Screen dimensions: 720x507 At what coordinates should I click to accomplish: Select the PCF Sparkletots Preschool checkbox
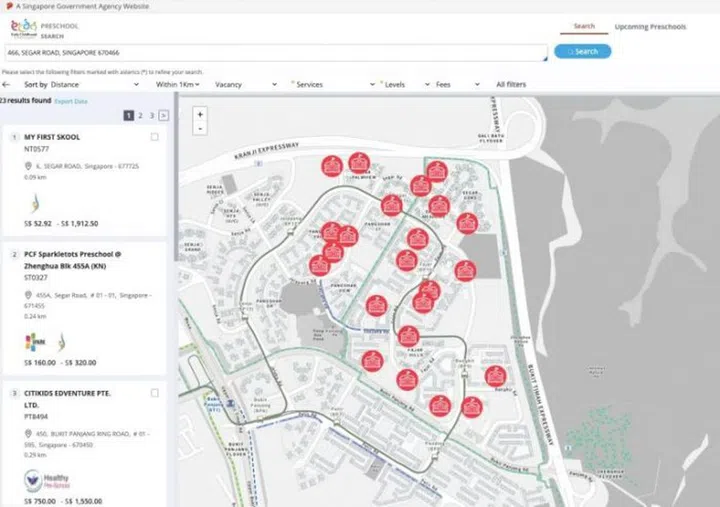point(154,255)
